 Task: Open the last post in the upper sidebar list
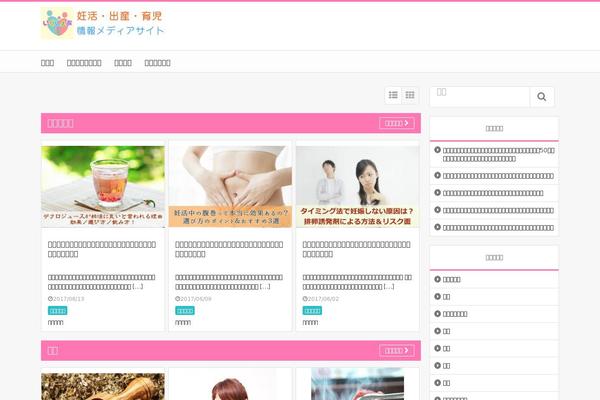click(x=498, y=228)
